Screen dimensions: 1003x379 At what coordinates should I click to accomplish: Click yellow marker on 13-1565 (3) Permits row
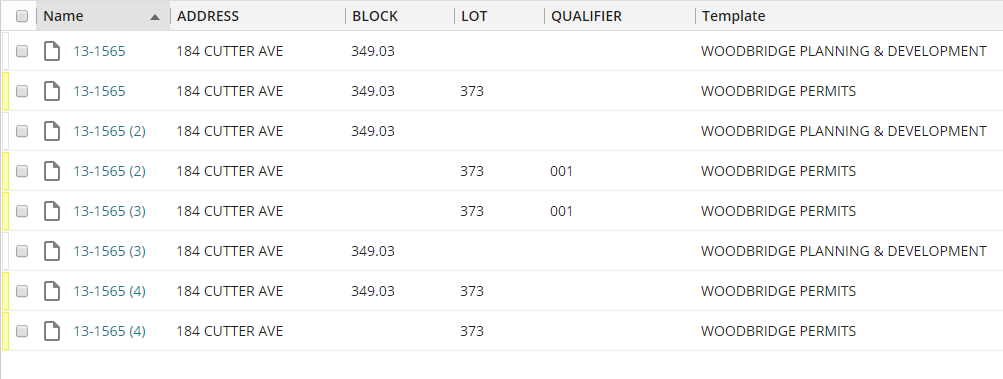pos(5,211)
